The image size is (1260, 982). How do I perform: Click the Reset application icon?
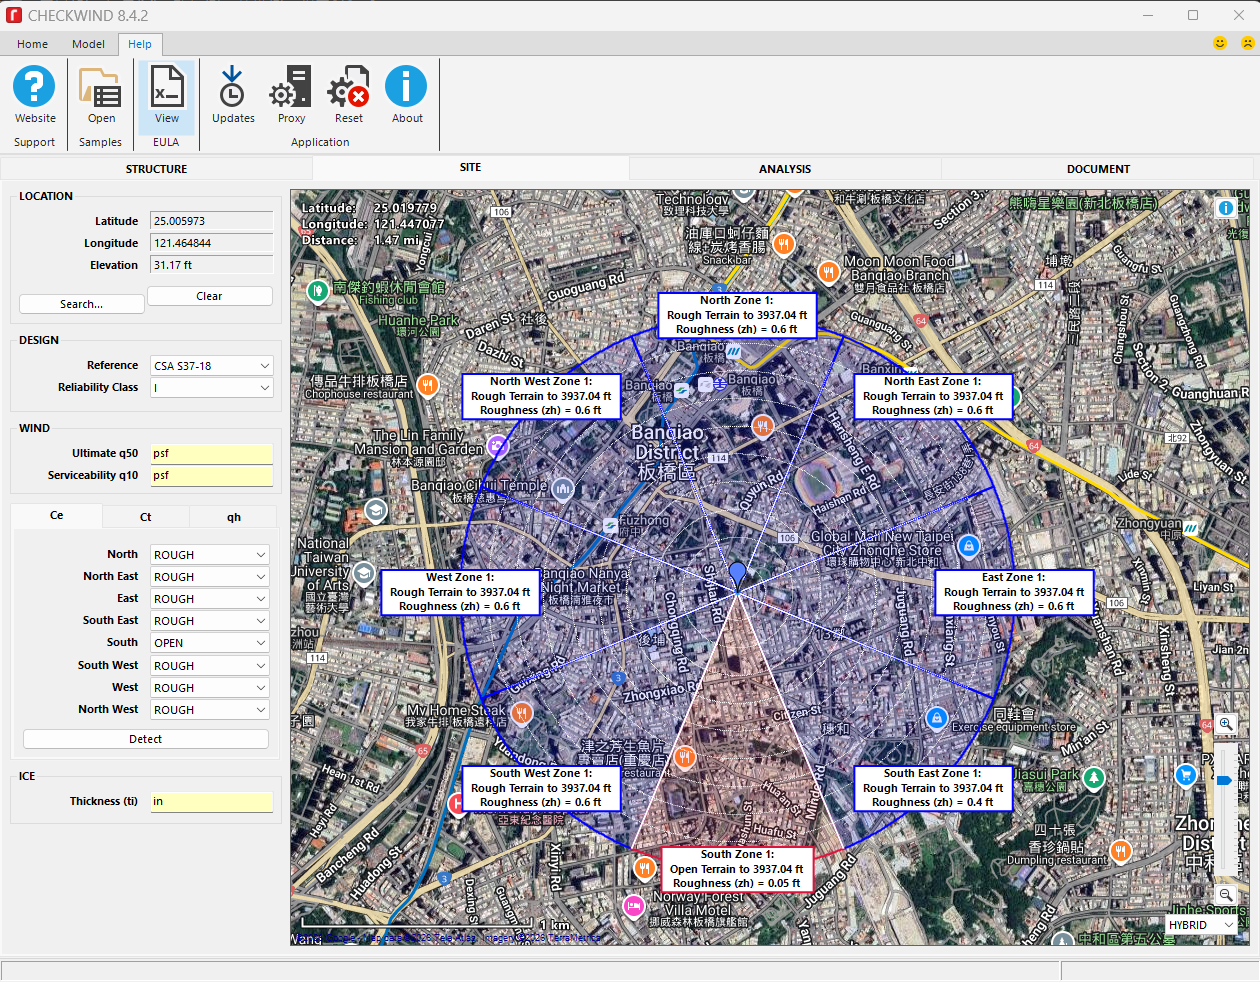[349, 87]
